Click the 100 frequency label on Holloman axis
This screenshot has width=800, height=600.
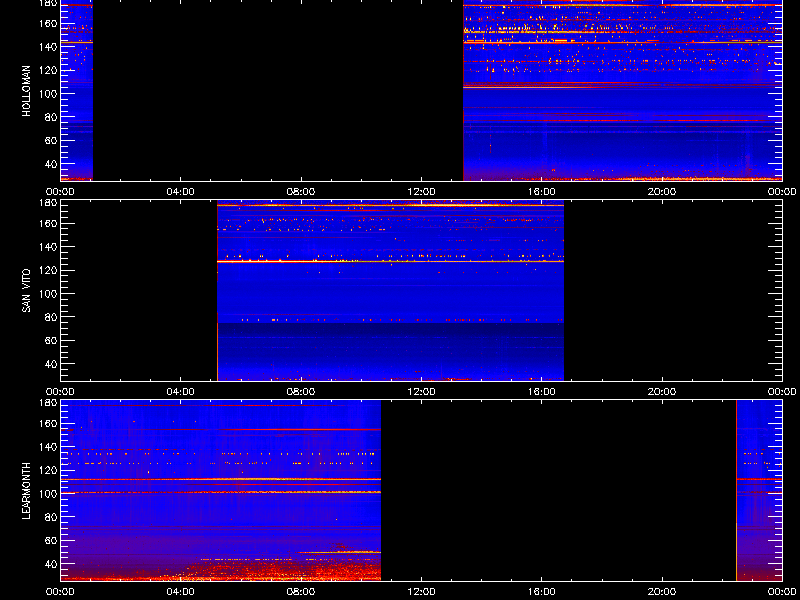(48, 93)
